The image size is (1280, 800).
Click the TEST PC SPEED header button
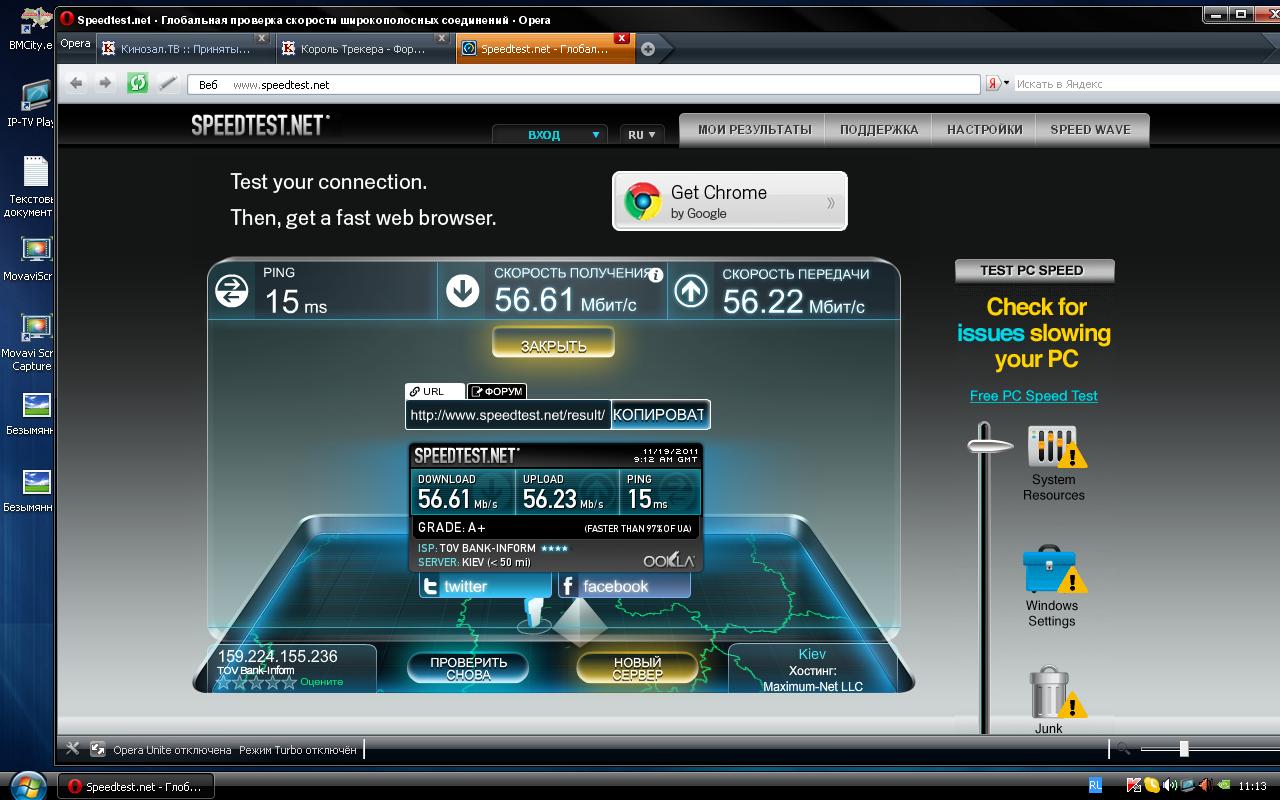click(1034, 271)
